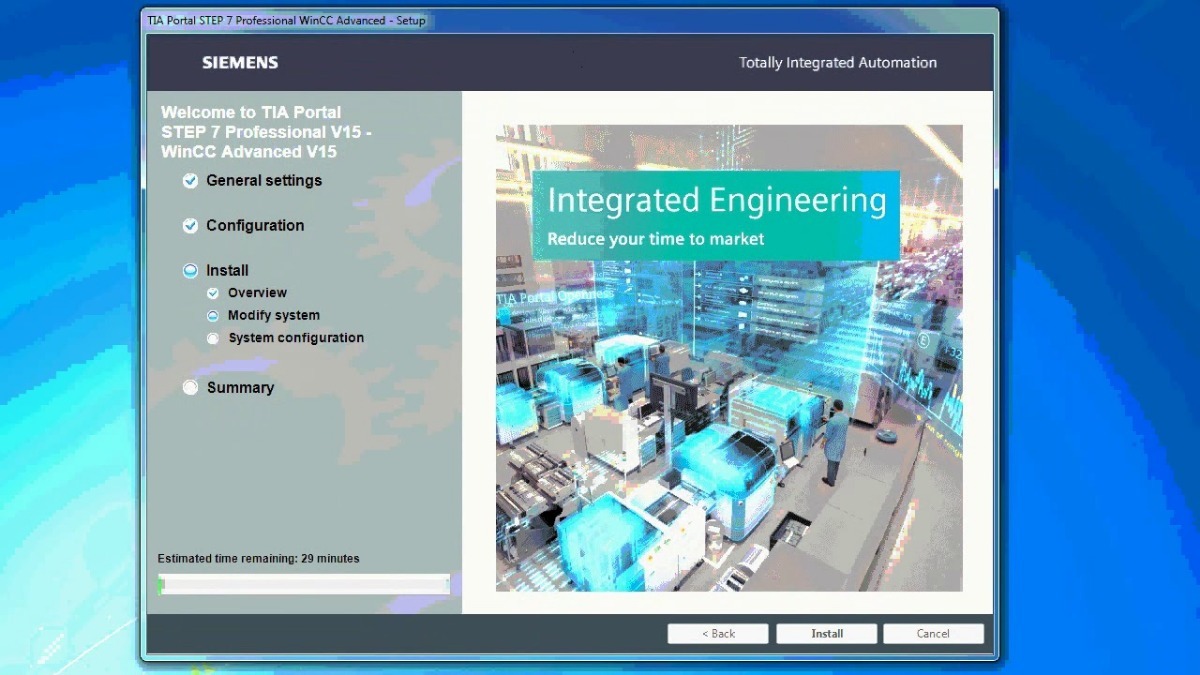Click the Install button
1200x675 pixels.
point(827,634)
